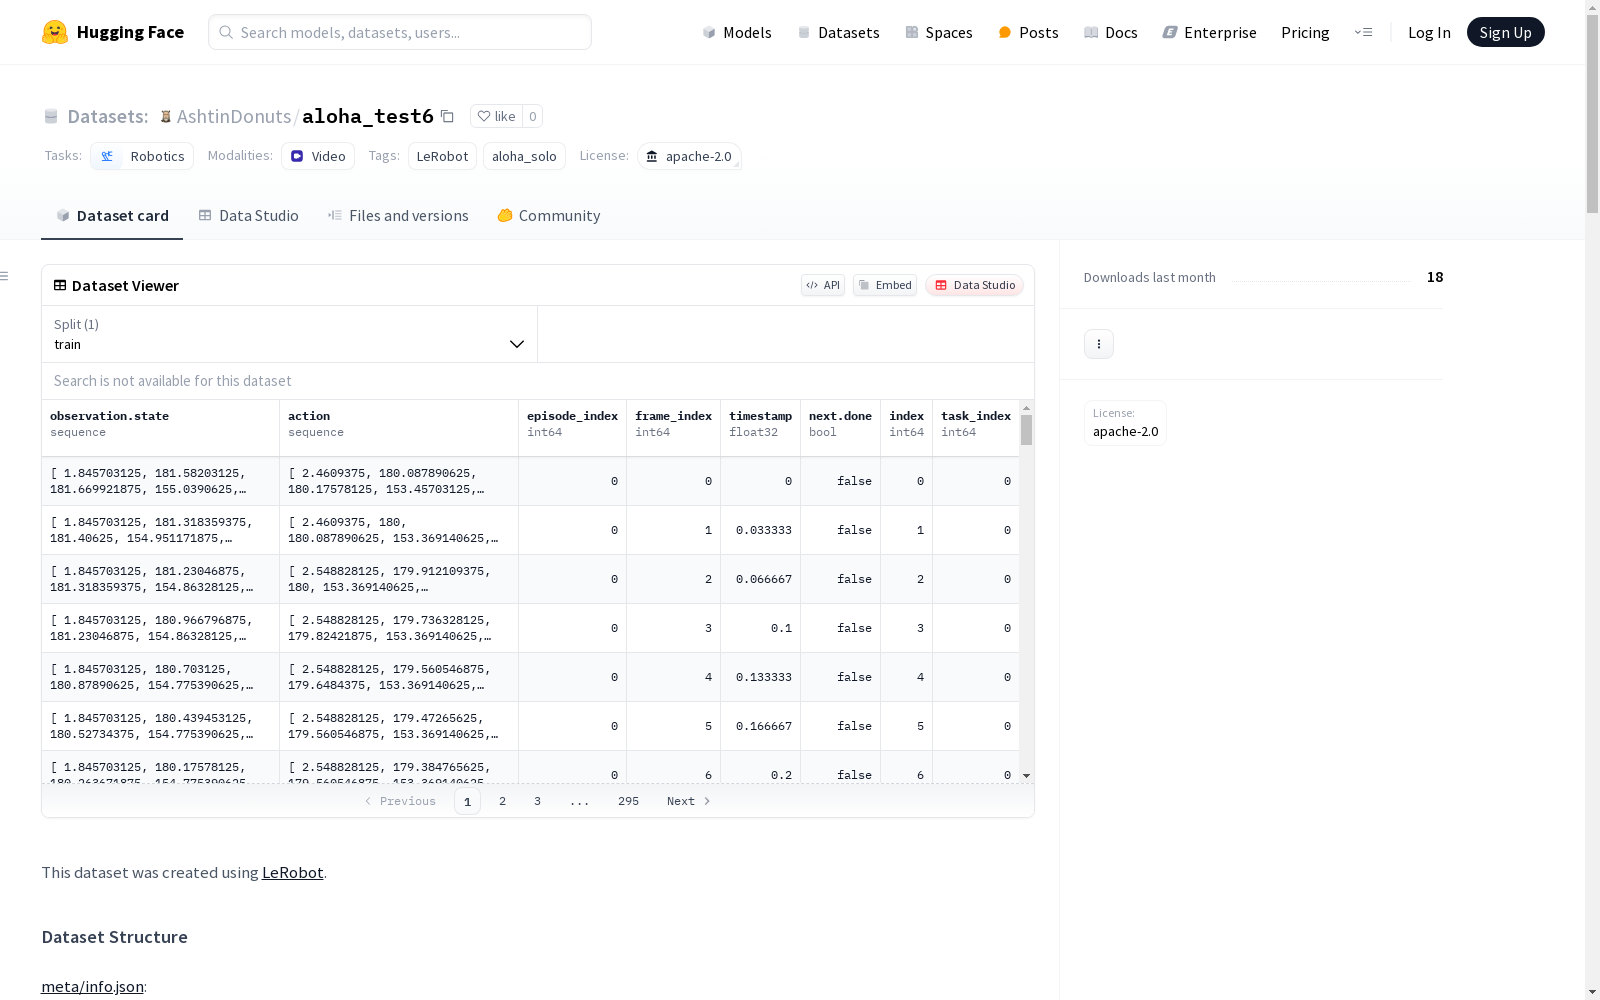Open the more navigation menu icon
1600x1000 pixels.
pyautogui.click(x=1363, y=32)
